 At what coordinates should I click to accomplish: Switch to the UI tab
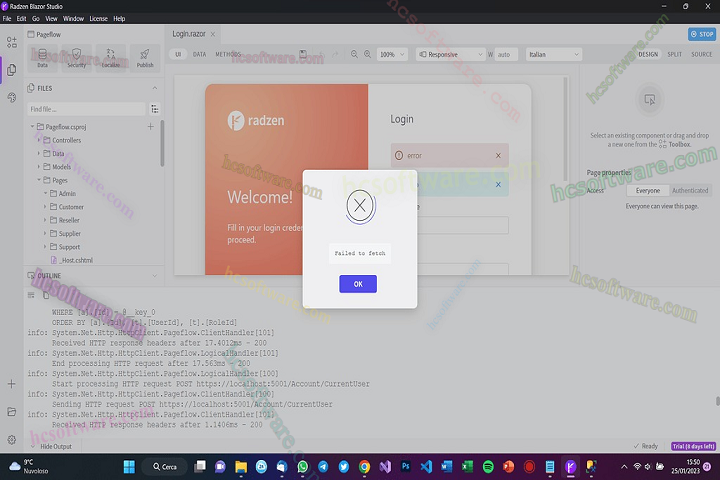pyautogui.click(x=178, y=54)
